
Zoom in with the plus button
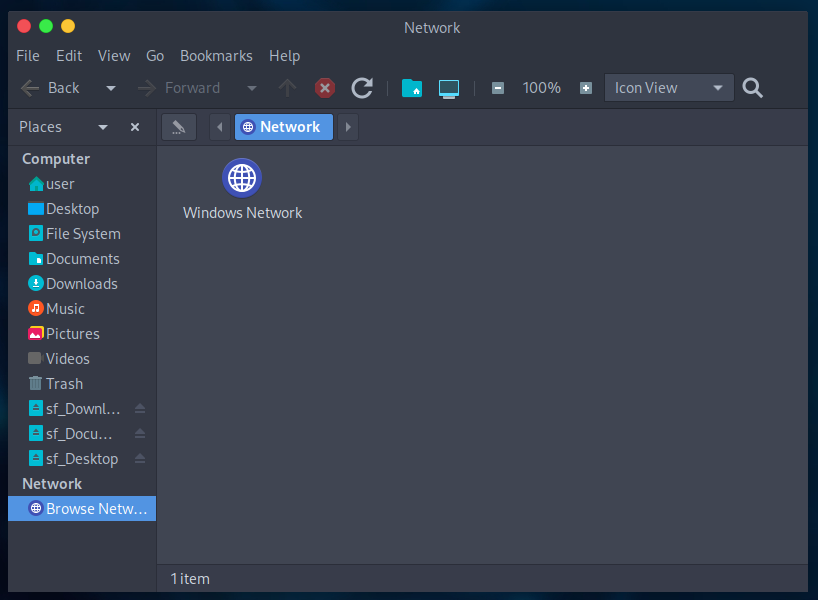point(586,88)
